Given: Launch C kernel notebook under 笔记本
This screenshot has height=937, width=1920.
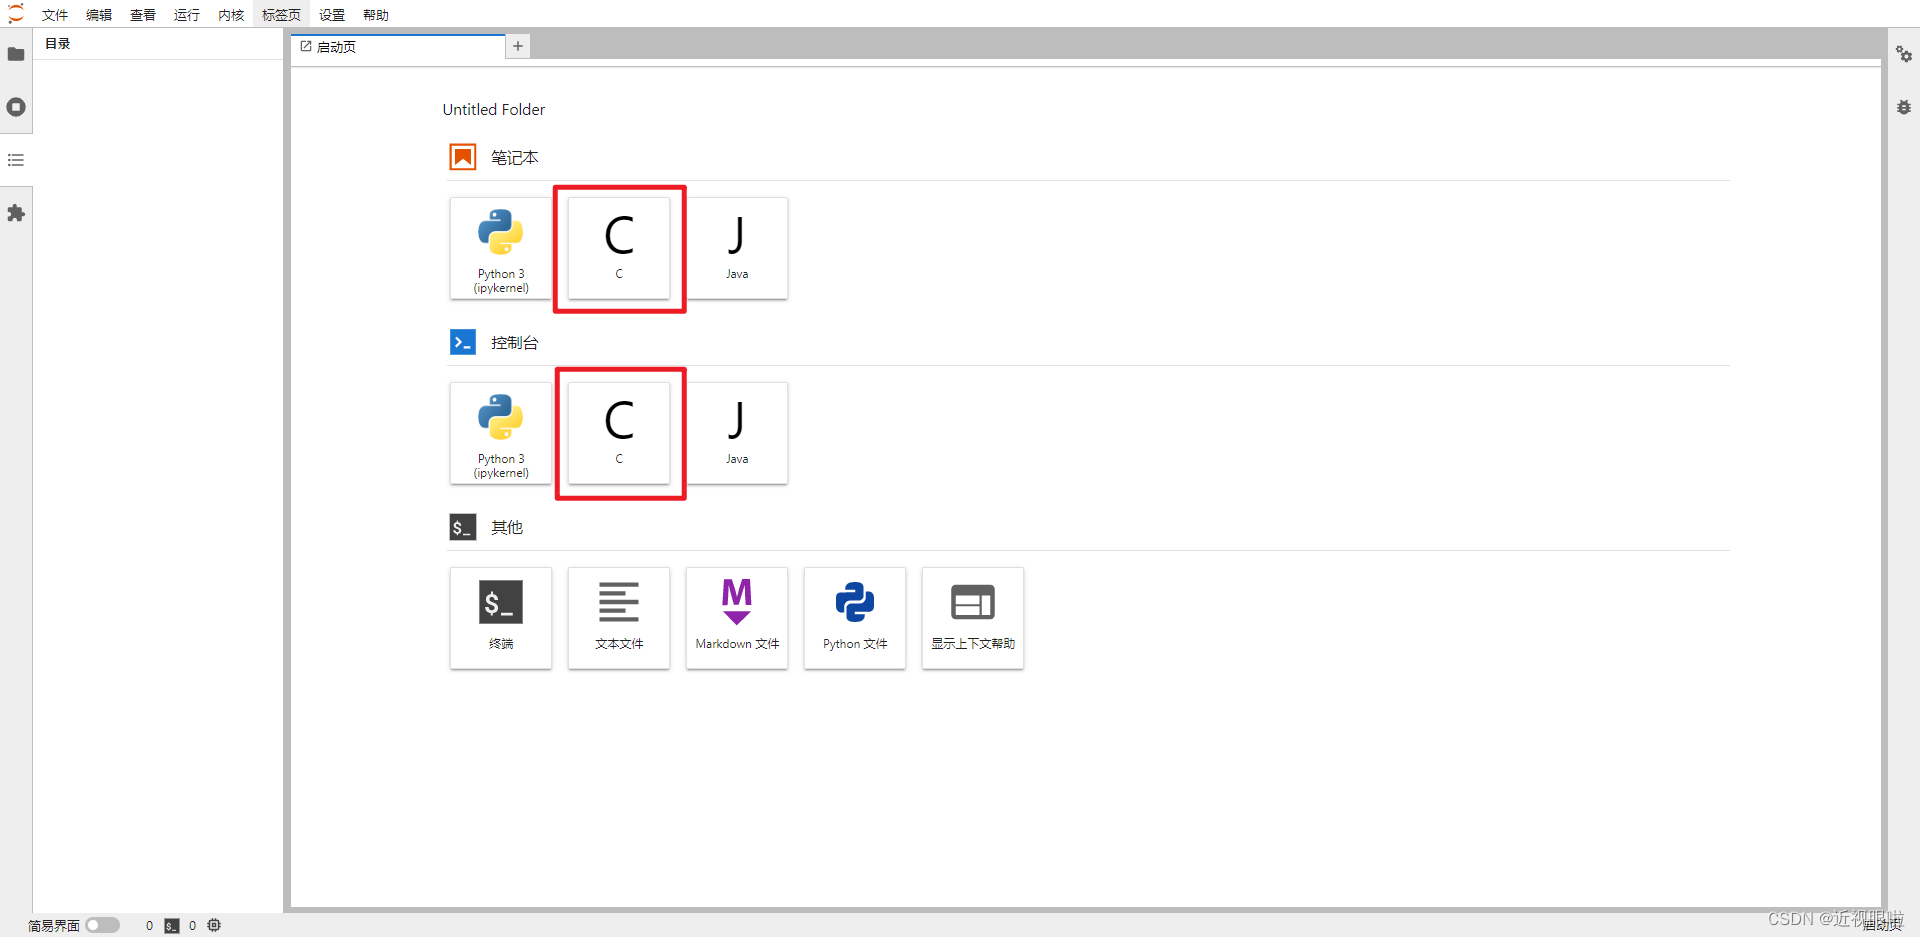Looking at the screenshot, I should 619,248.
